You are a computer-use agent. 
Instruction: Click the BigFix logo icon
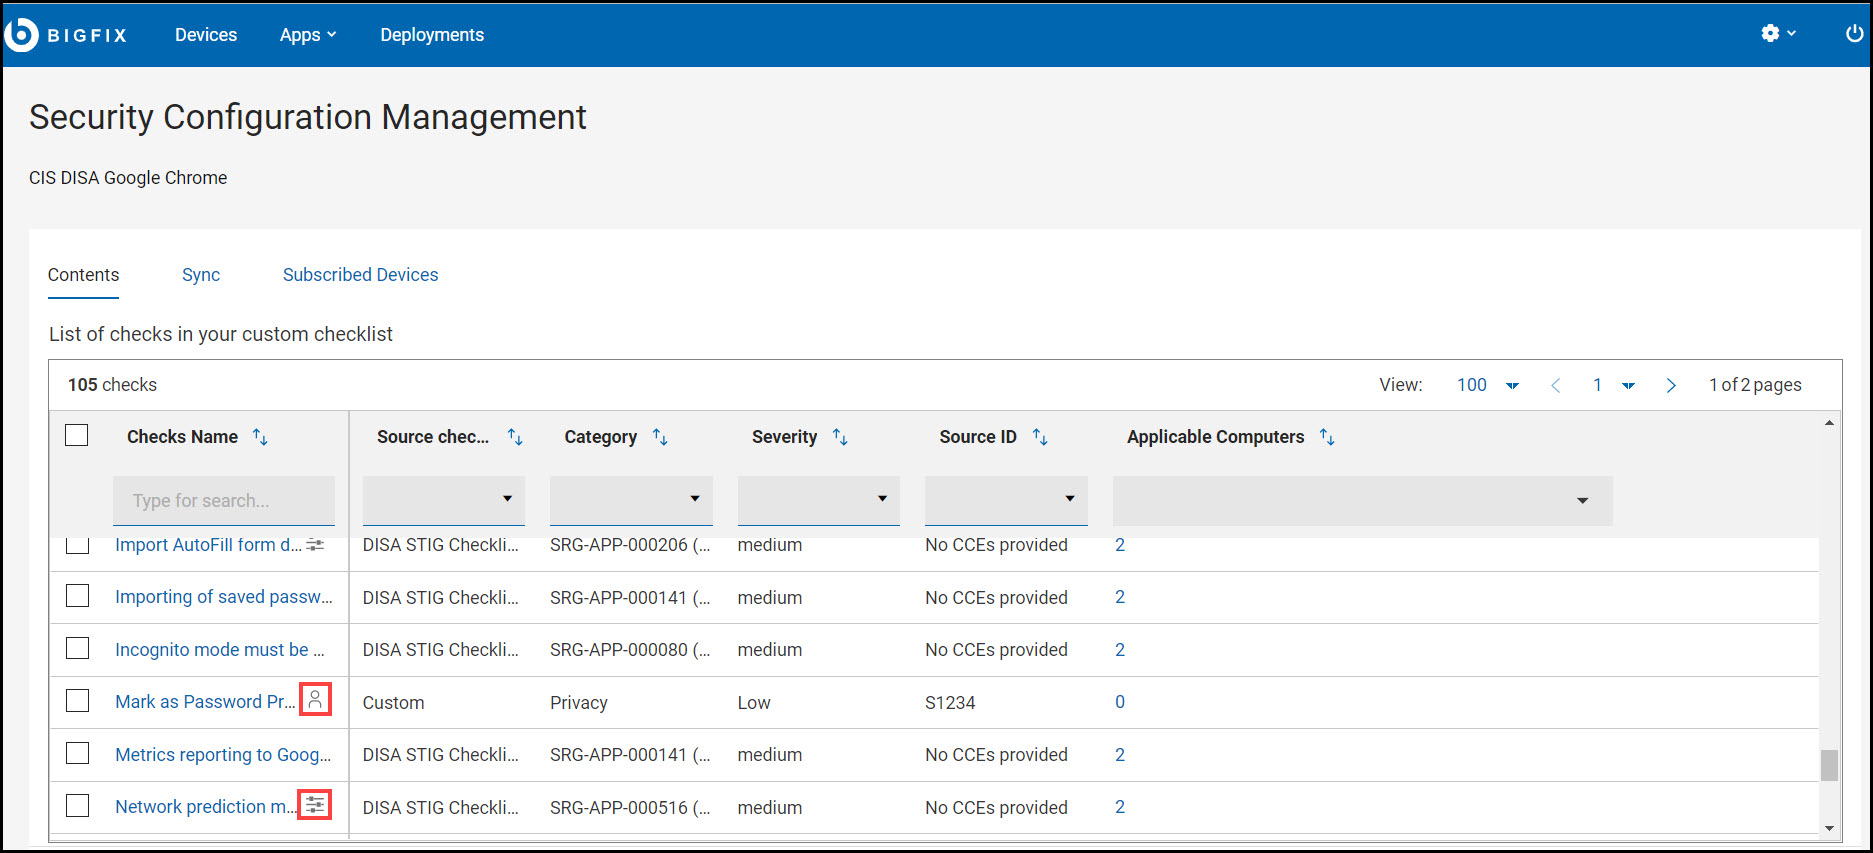click(22, 35)
